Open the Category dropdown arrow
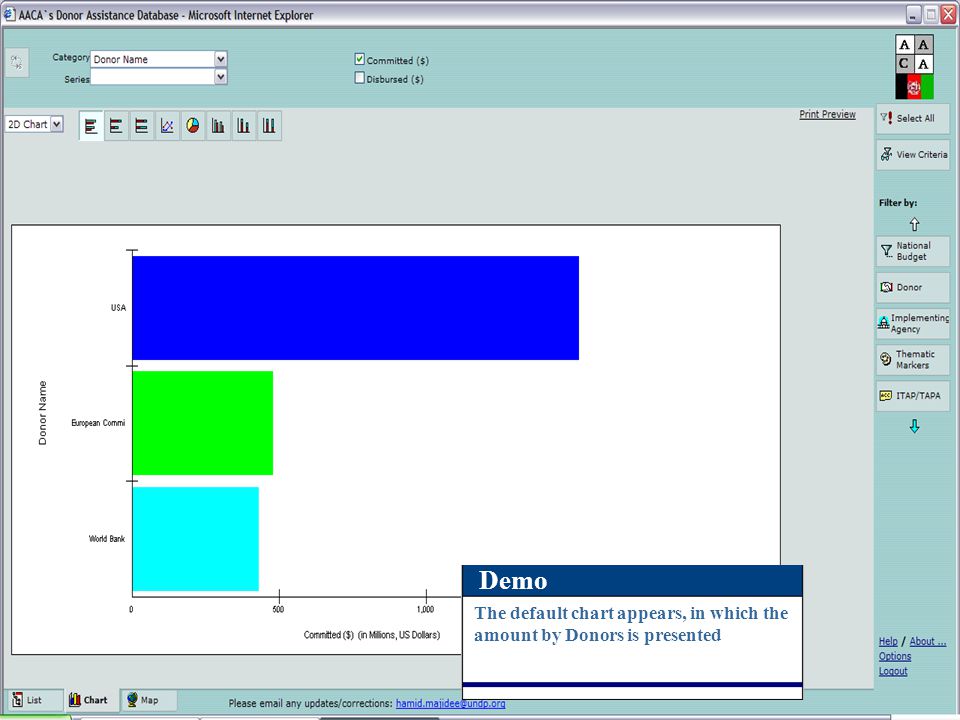This screenshot has height=720, width=960. [x=221, y=59]
